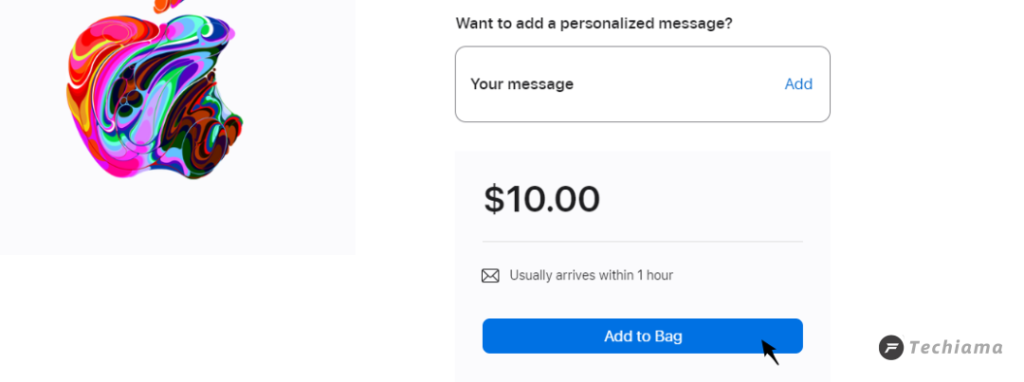Viewport: 1024px width, 382px height.
Task: Click the Your message label text
Action: tap(522, 84)
